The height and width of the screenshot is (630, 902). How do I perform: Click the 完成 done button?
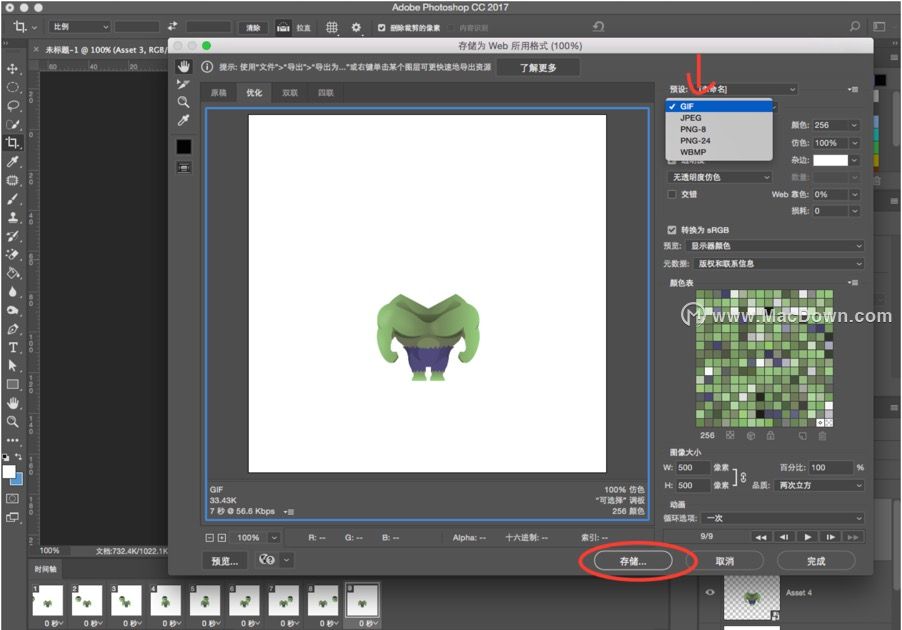pos(816,561)
